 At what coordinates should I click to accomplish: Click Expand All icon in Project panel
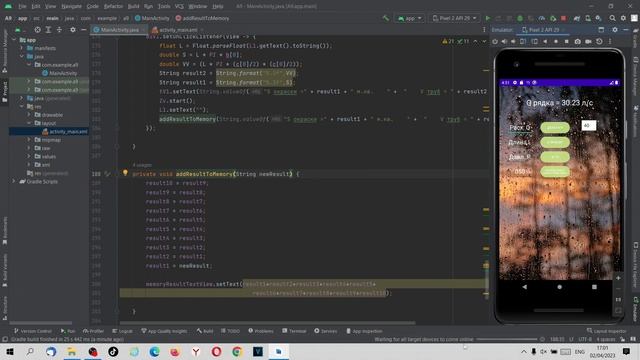pos(48,30)
